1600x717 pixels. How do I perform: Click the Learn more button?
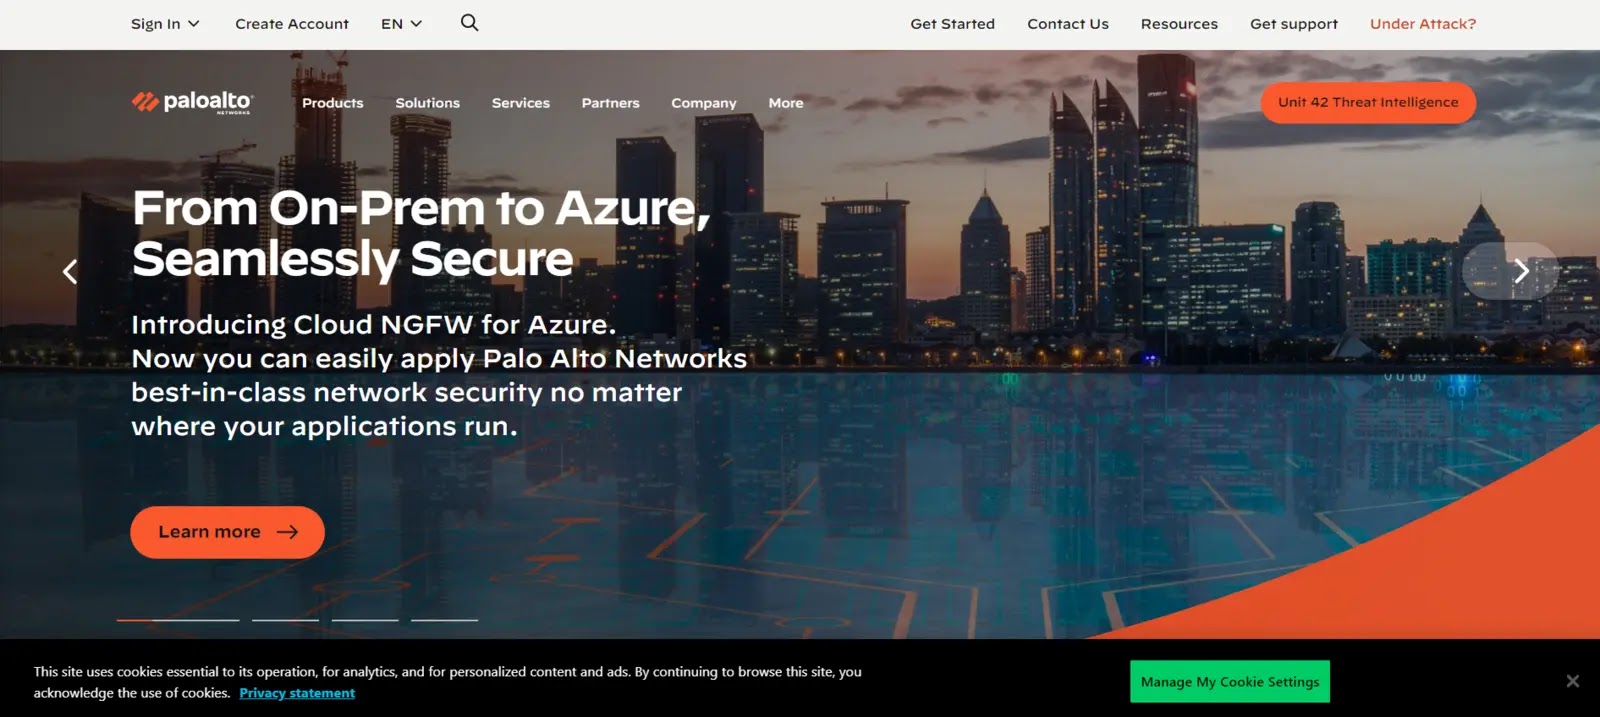227,532
